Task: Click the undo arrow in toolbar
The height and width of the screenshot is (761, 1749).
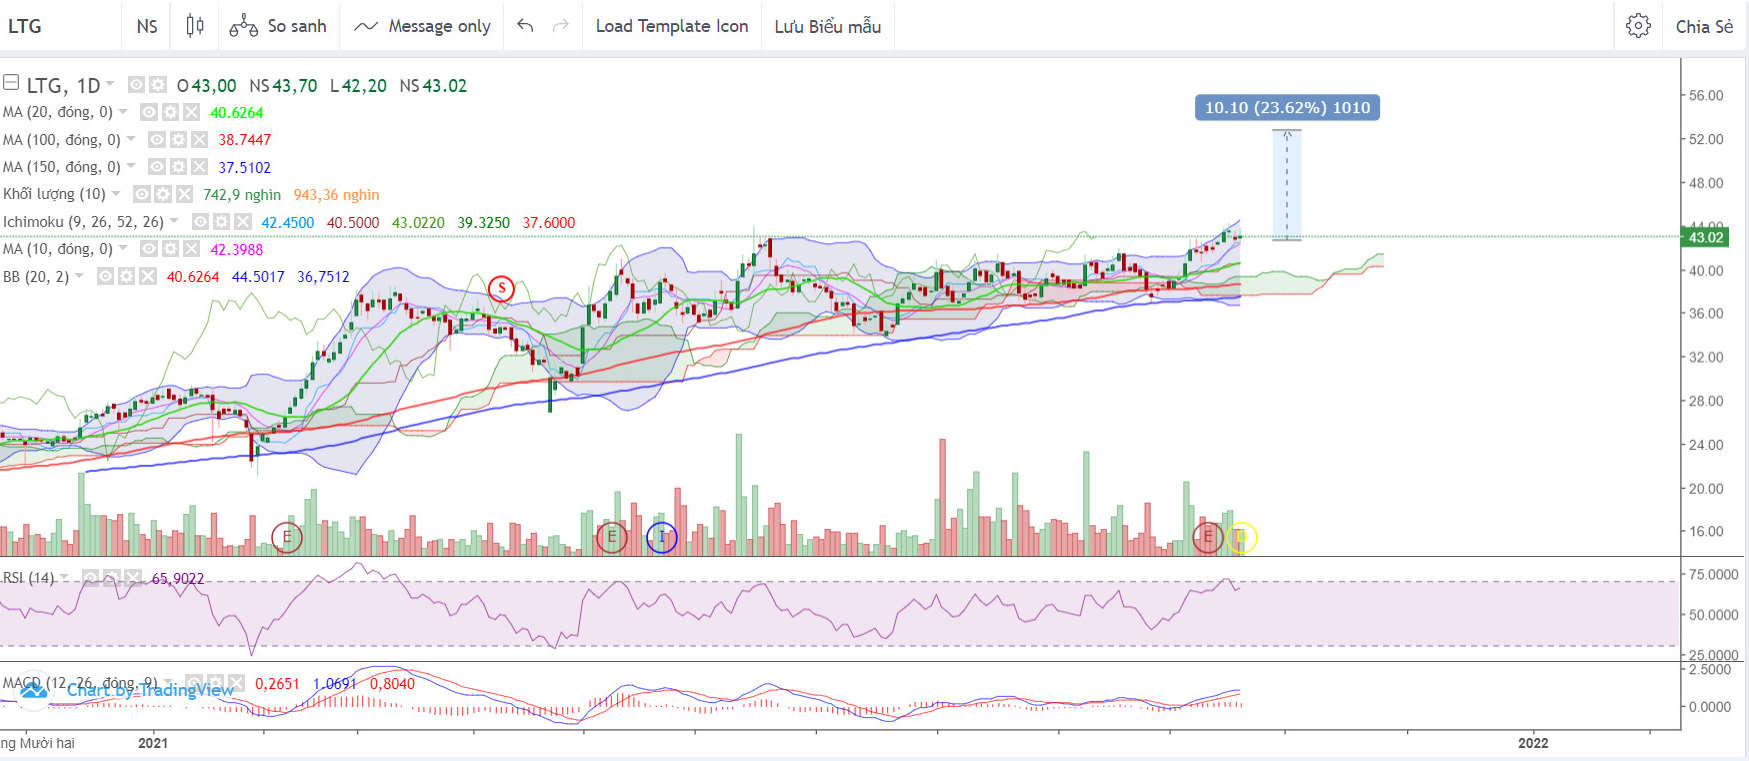Action: 525,26
